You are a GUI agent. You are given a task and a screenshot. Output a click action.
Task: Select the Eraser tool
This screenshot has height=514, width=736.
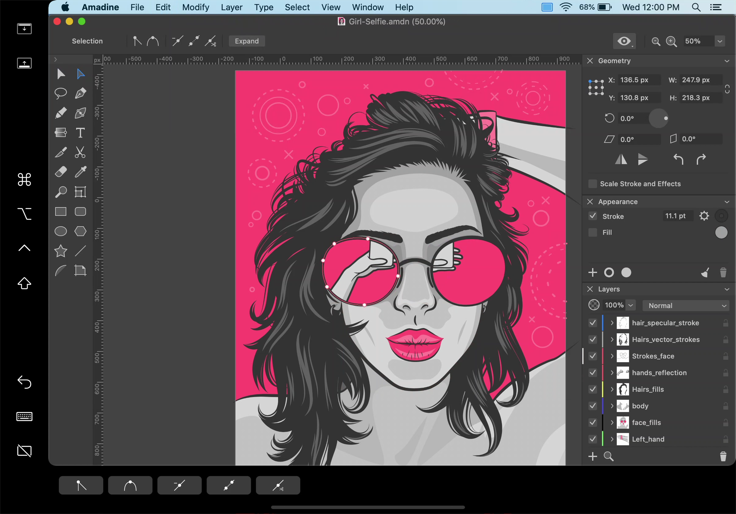[61, 172]
